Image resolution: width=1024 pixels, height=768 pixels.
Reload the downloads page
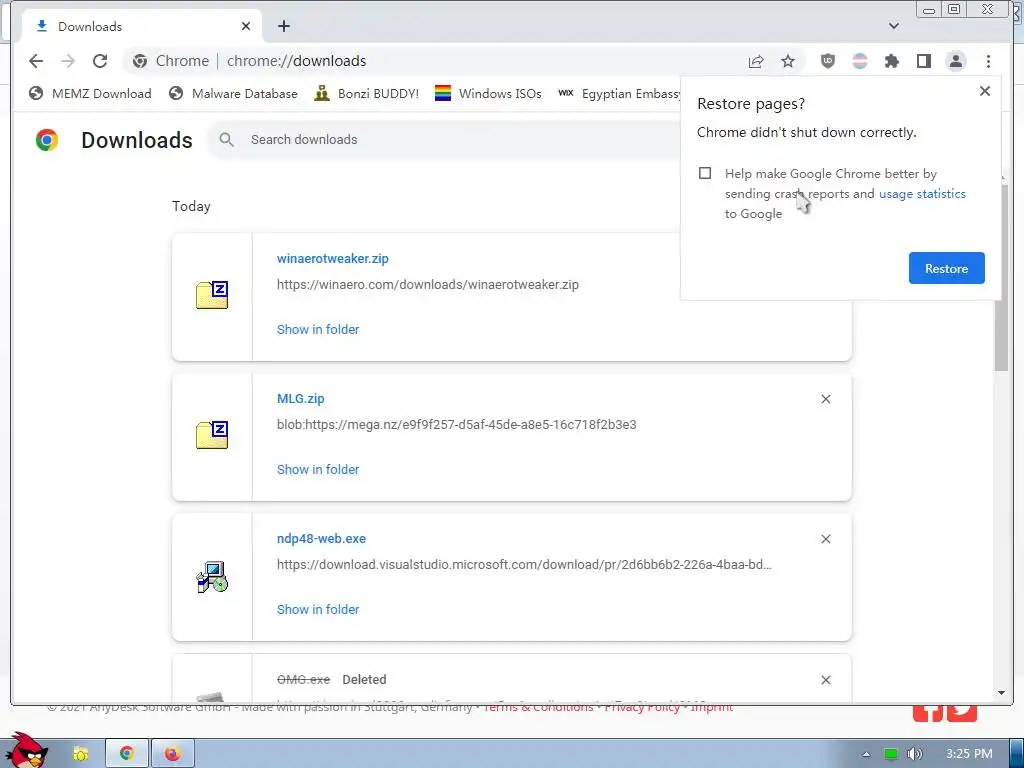pos(100,61)
